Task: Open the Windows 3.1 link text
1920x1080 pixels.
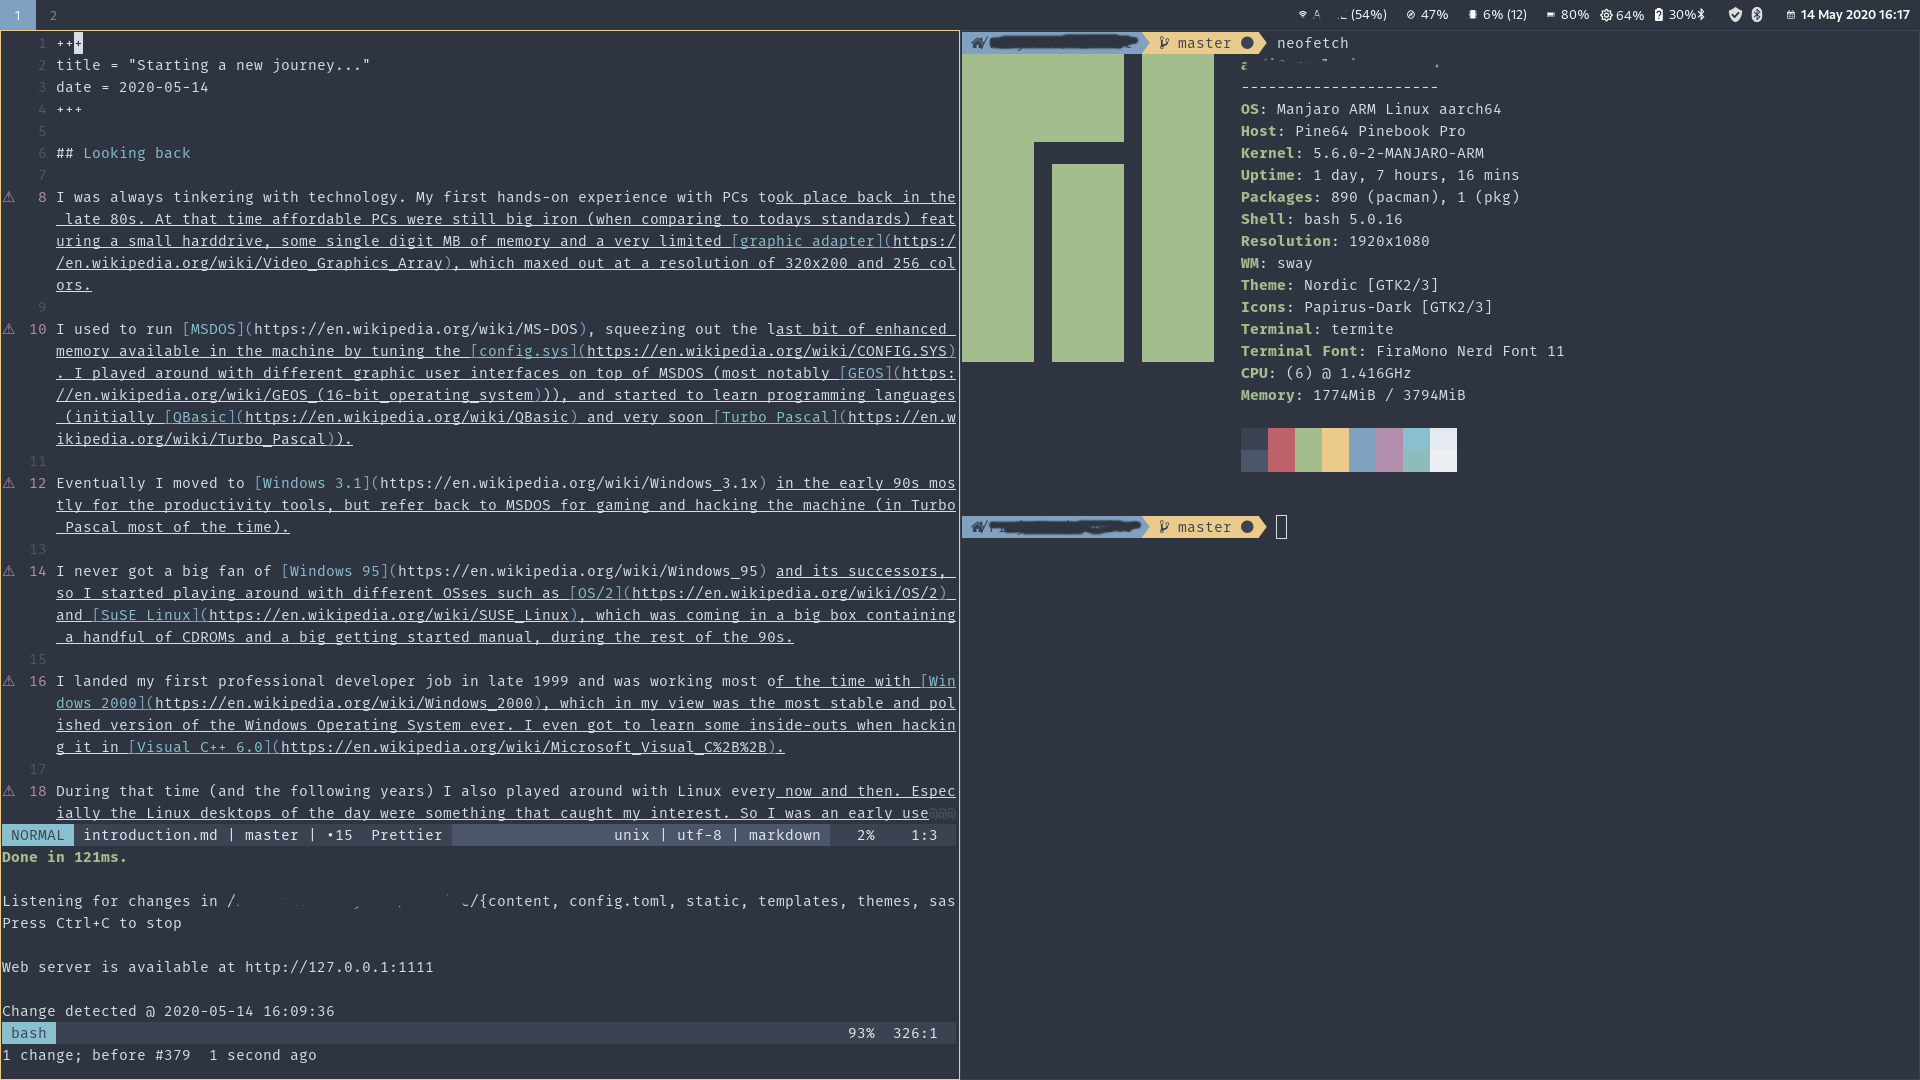Action: (312, 483)
